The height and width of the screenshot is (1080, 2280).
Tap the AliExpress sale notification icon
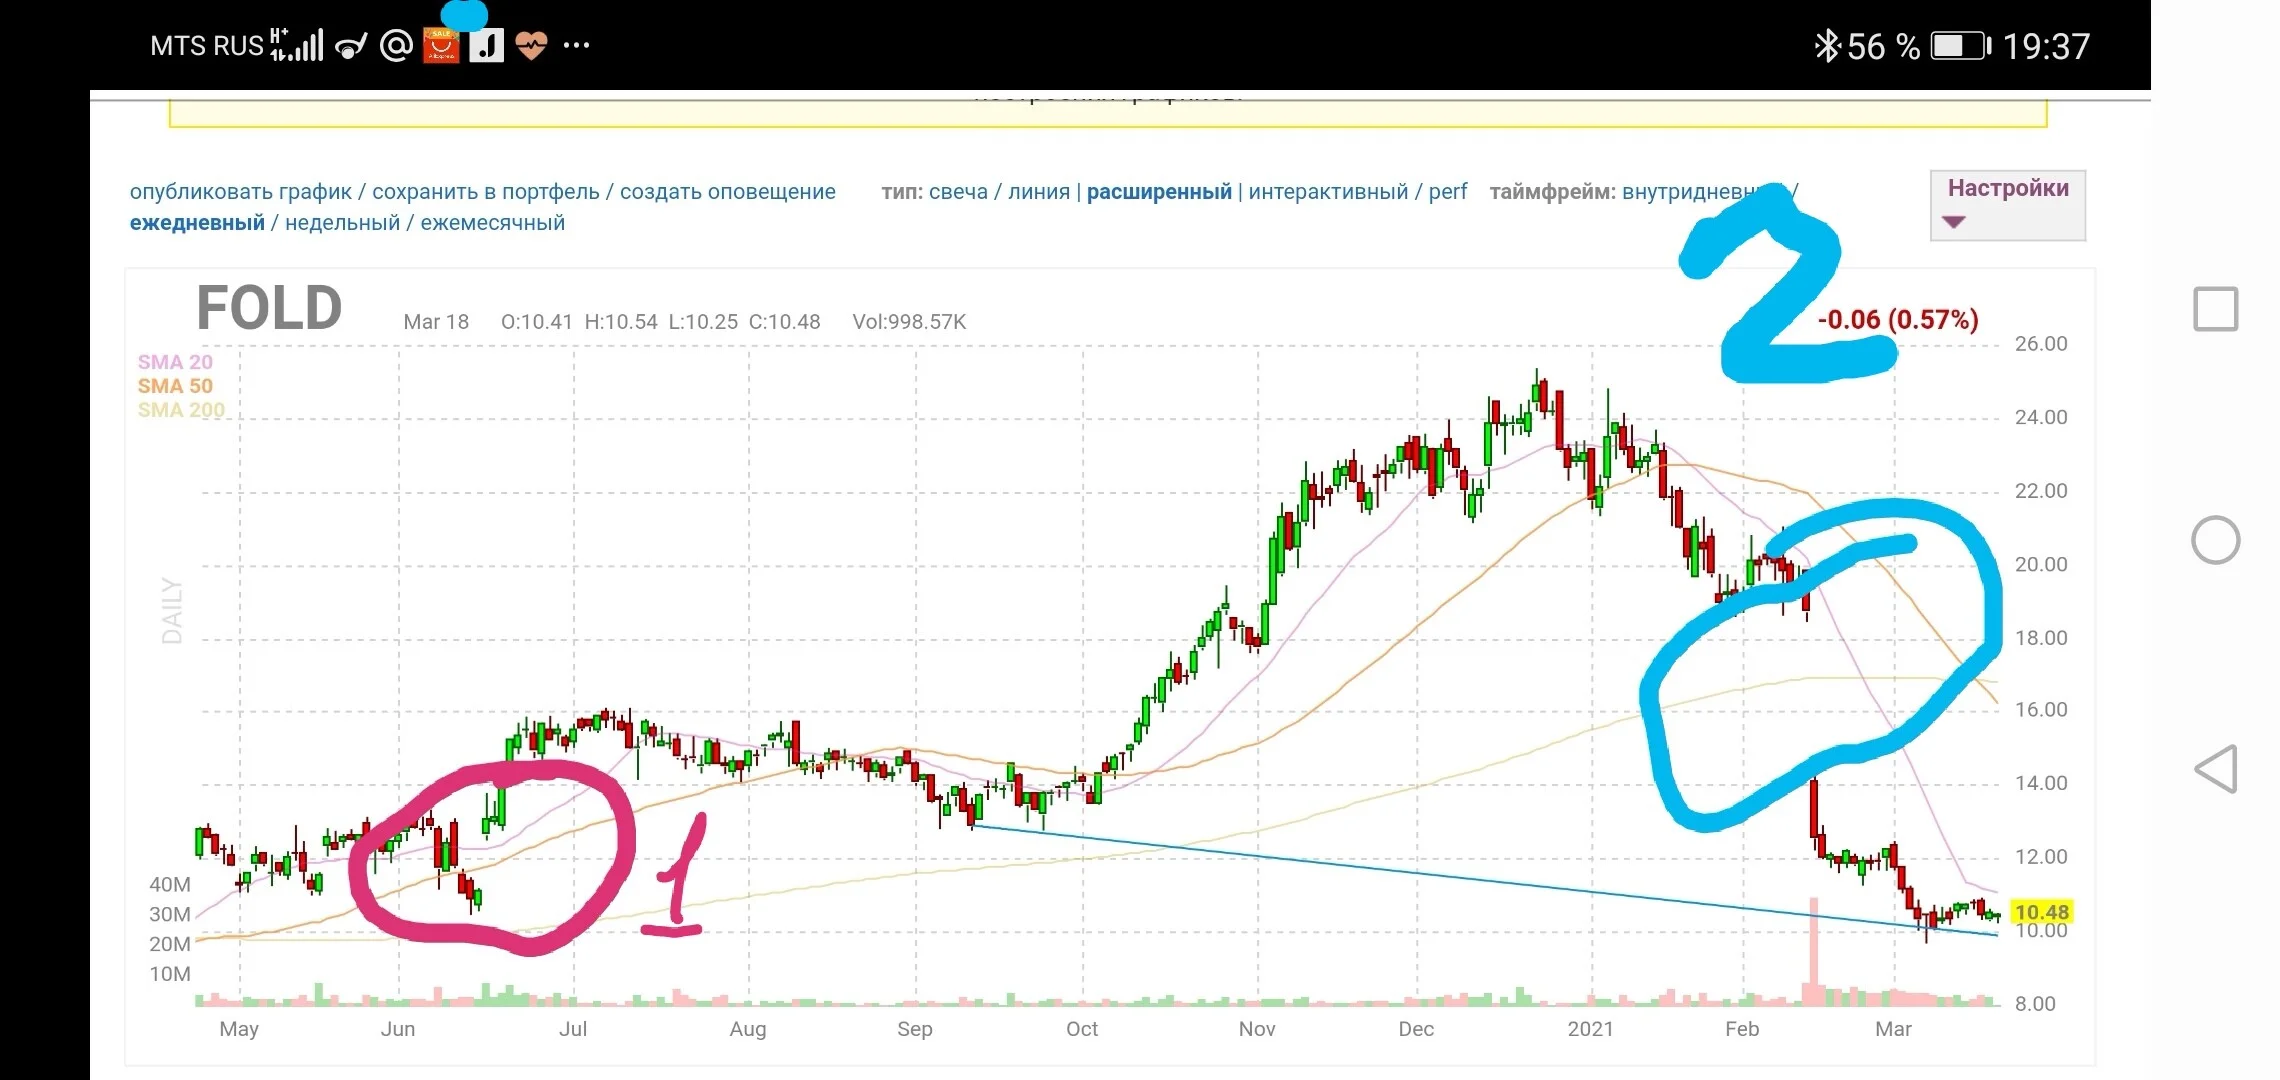(441, 45)
